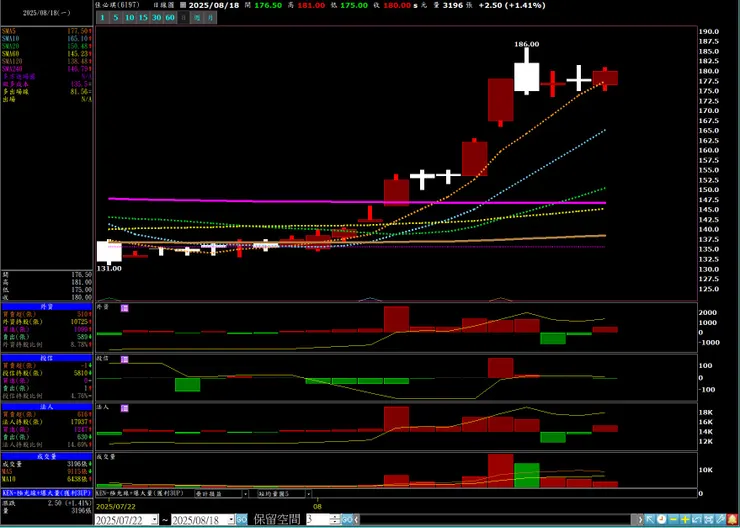Image resolution: width=740 pixels, height=528 pixels.
Task: Click the tallest red bar in the 成交量 chart
Action: pos(500,471)
